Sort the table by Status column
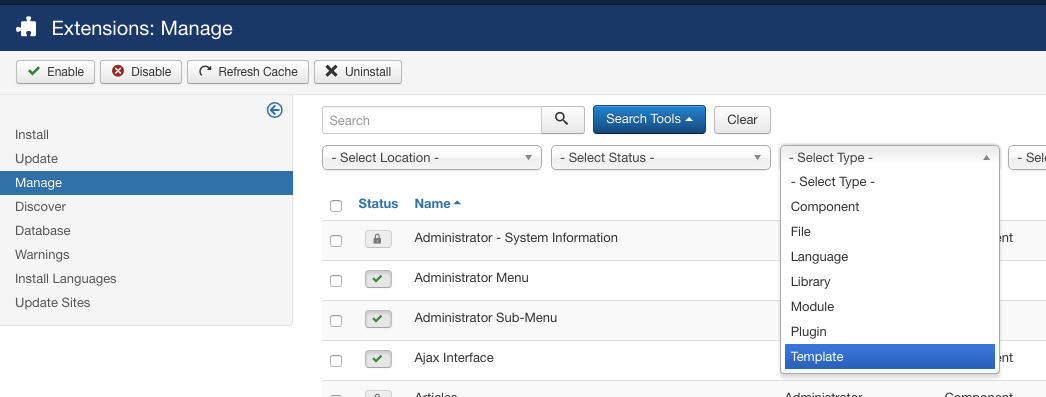 point(378,204)
